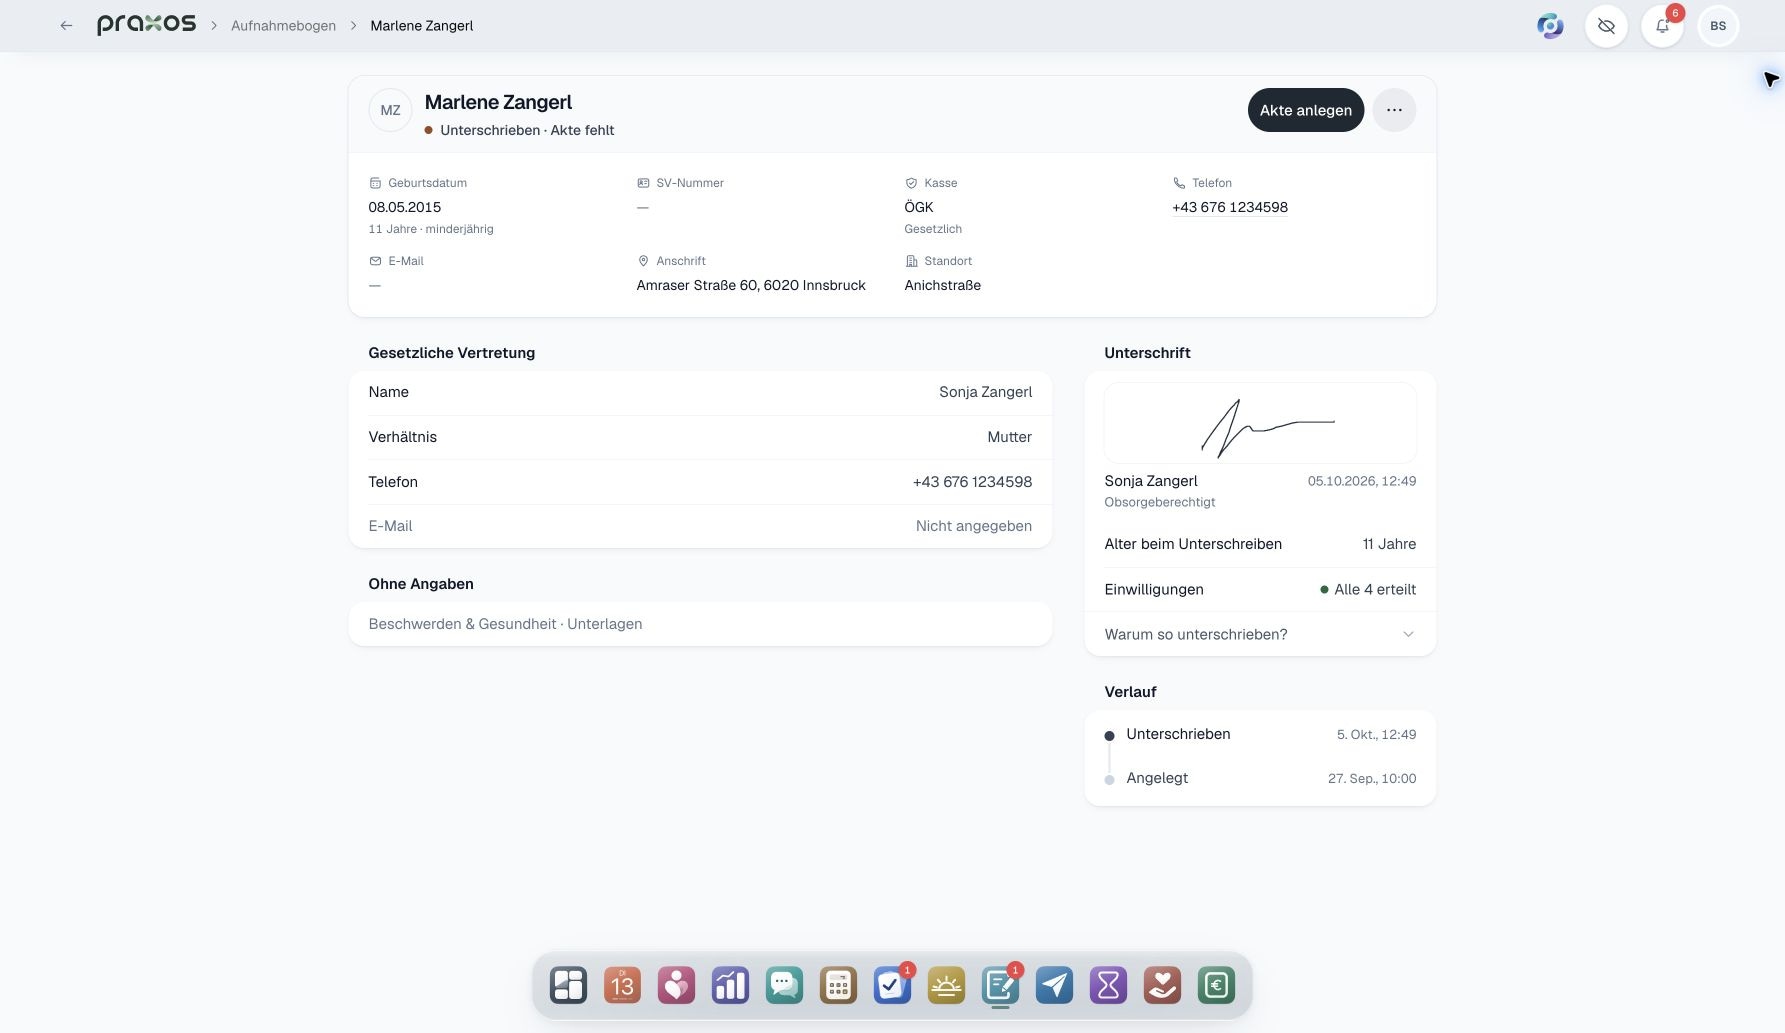
Task: Open the checkmark tasks app in dock
Action: 892,986
